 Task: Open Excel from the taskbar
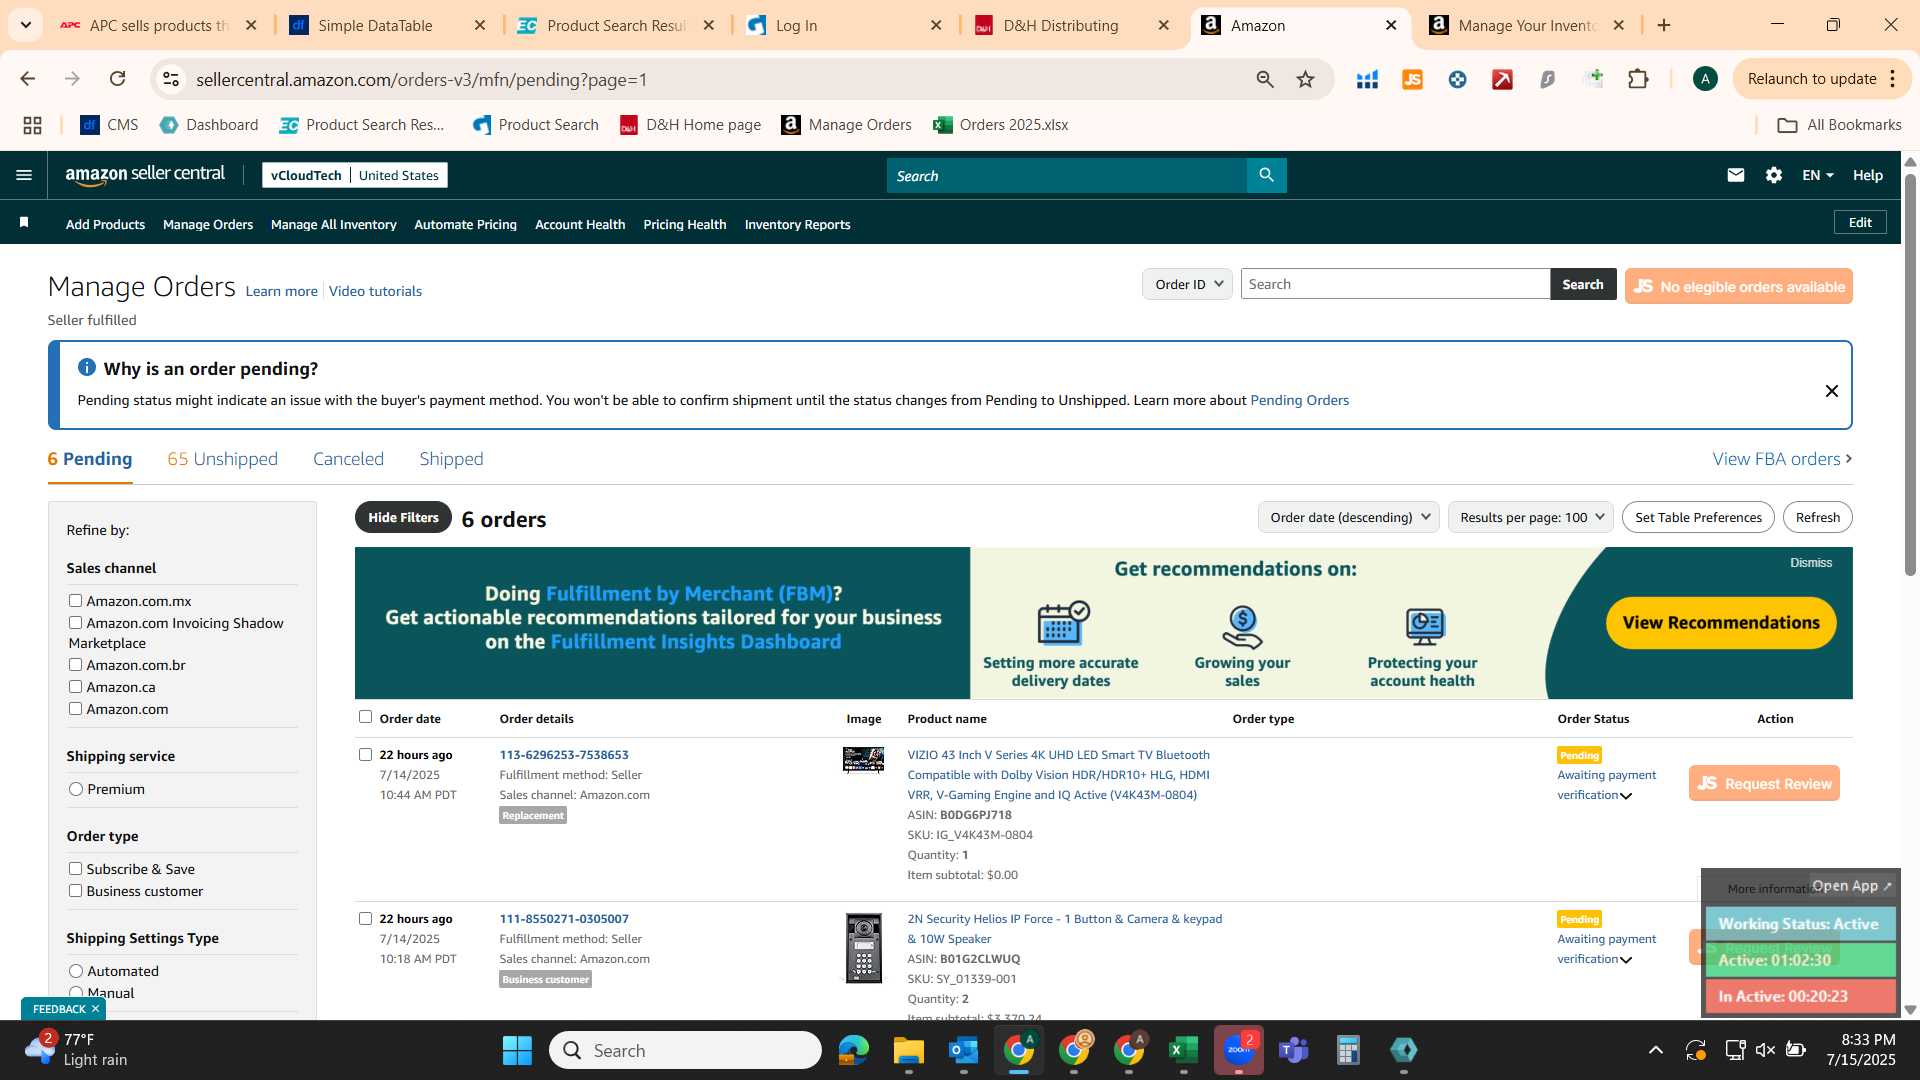click(1183, 1050)
